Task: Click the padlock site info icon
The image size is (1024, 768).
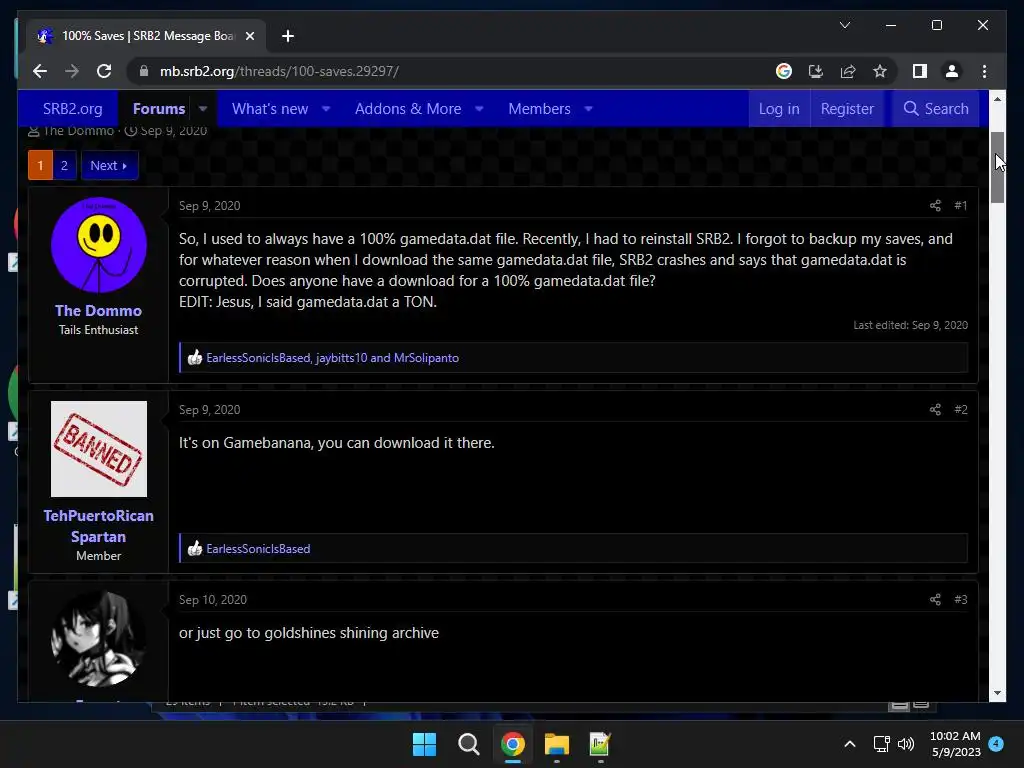Action: click(144, 71)
